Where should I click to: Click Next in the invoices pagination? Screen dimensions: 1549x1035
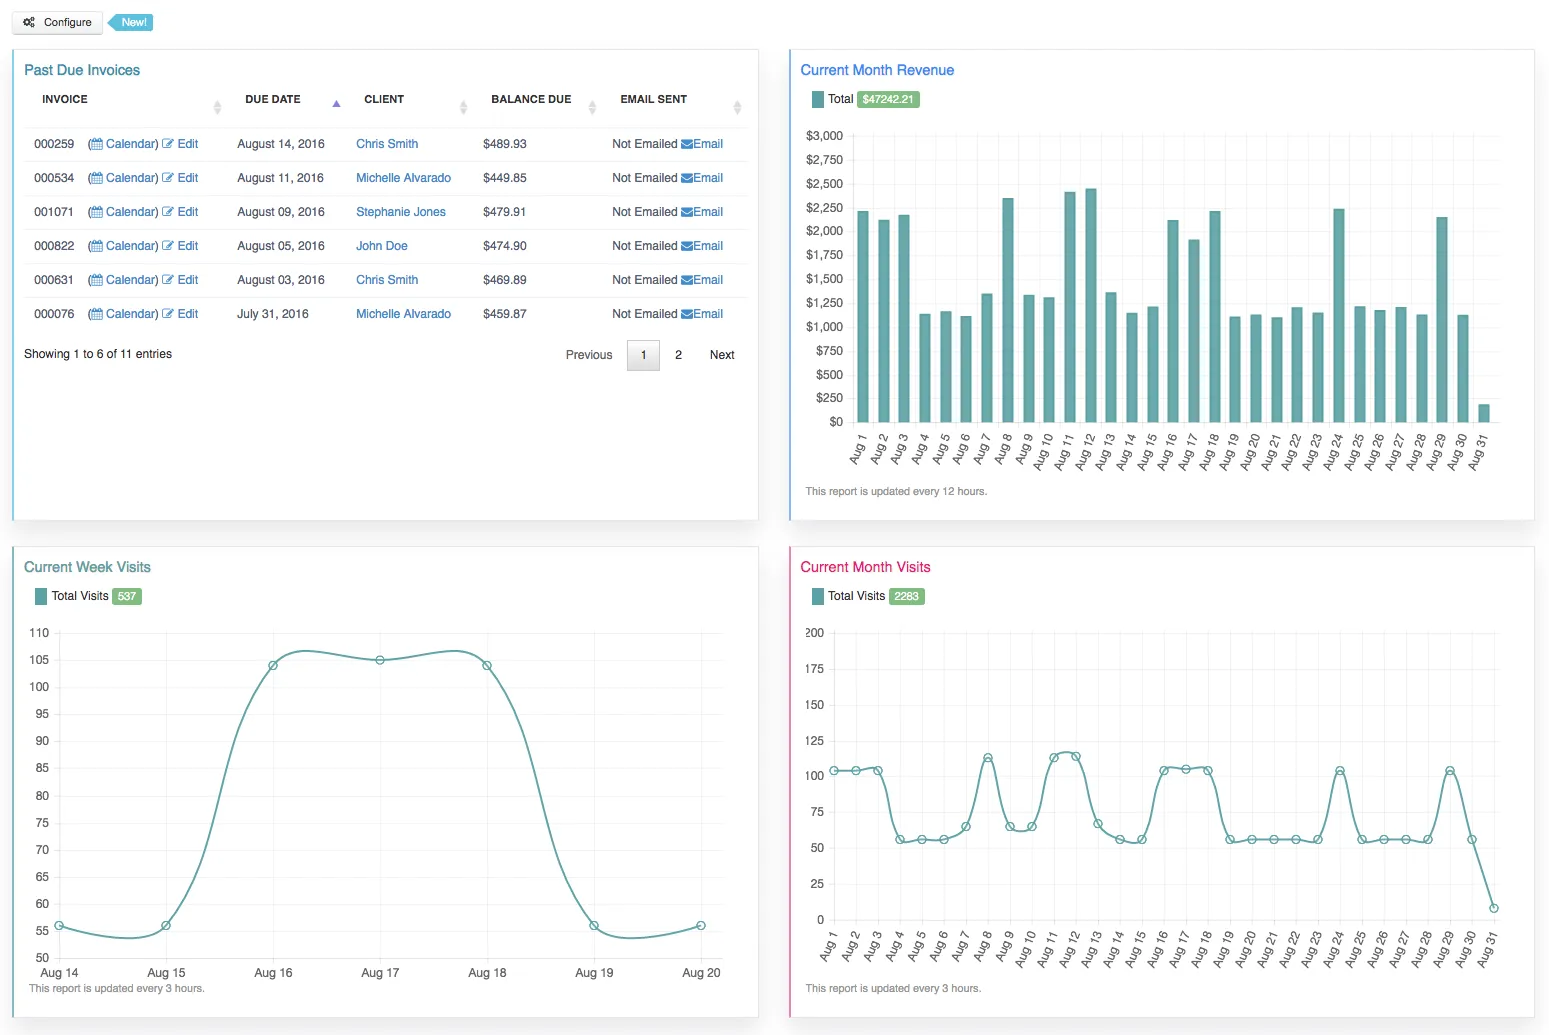tap(722, 355)
